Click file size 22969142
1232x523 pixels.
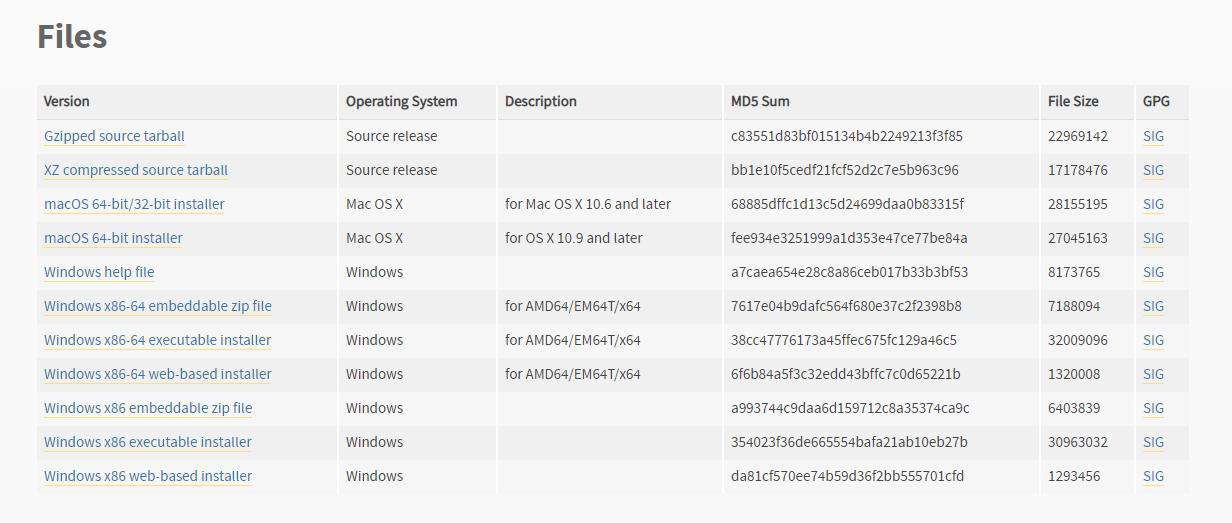tap(1078, 136)
